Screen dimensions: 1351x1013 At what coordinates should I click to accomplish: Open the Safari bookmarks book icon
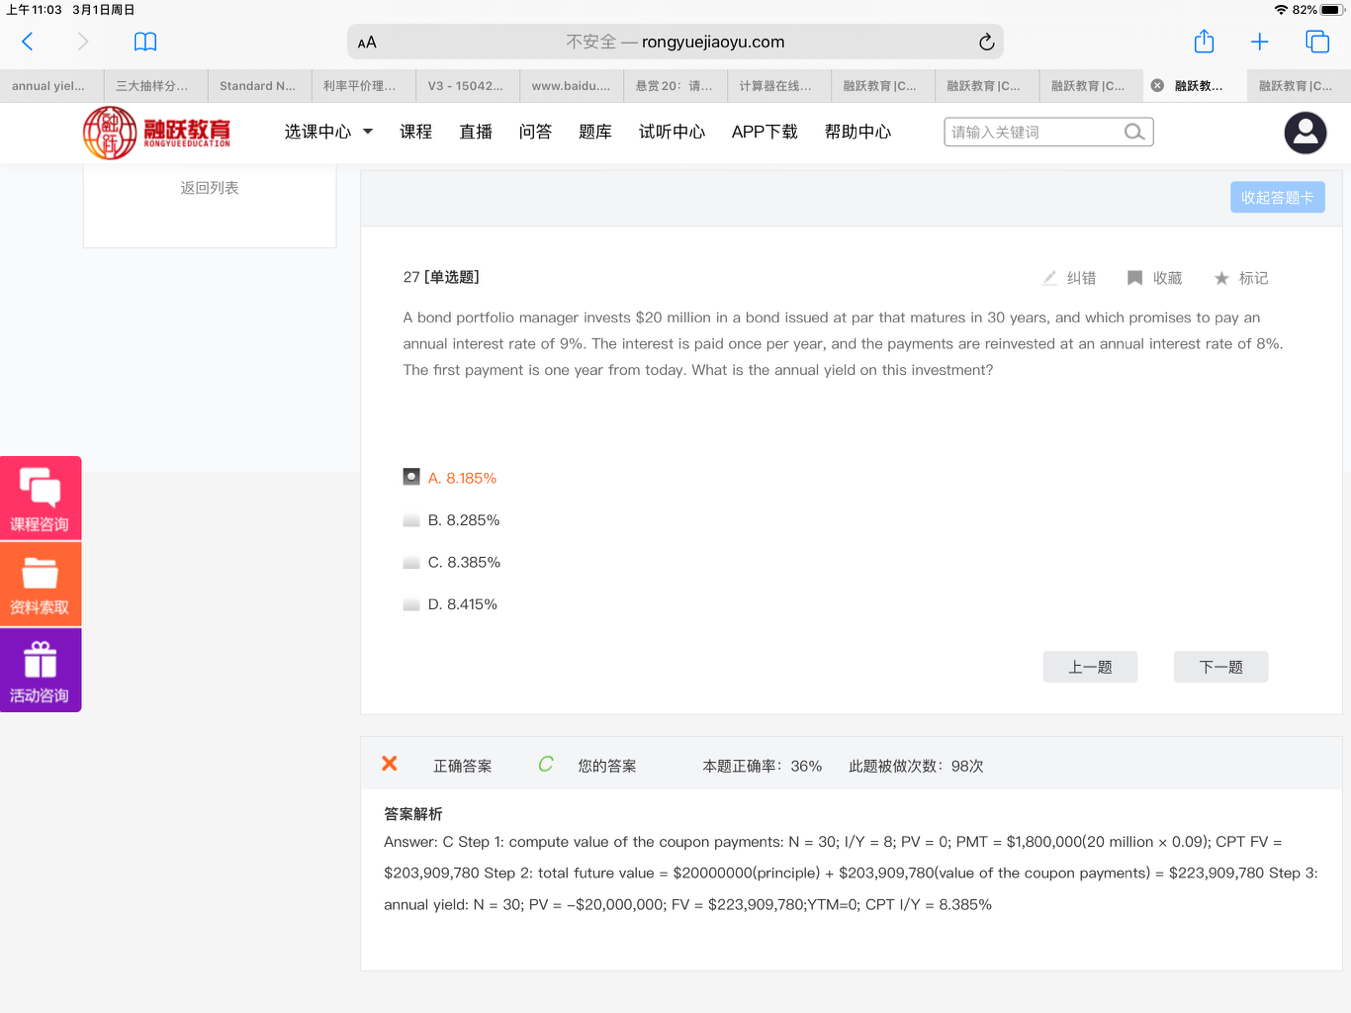145,42
